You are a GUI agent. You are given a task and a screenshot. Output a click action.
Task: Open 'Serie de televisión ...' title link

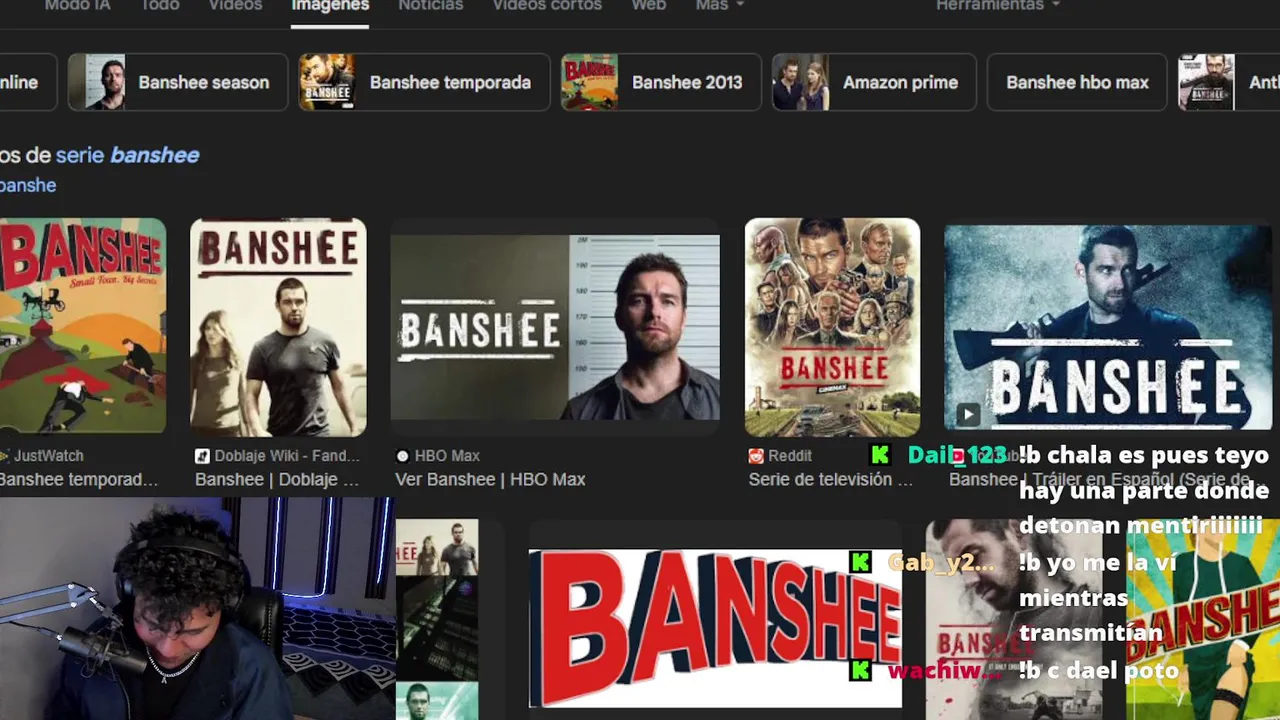(830, 479)
